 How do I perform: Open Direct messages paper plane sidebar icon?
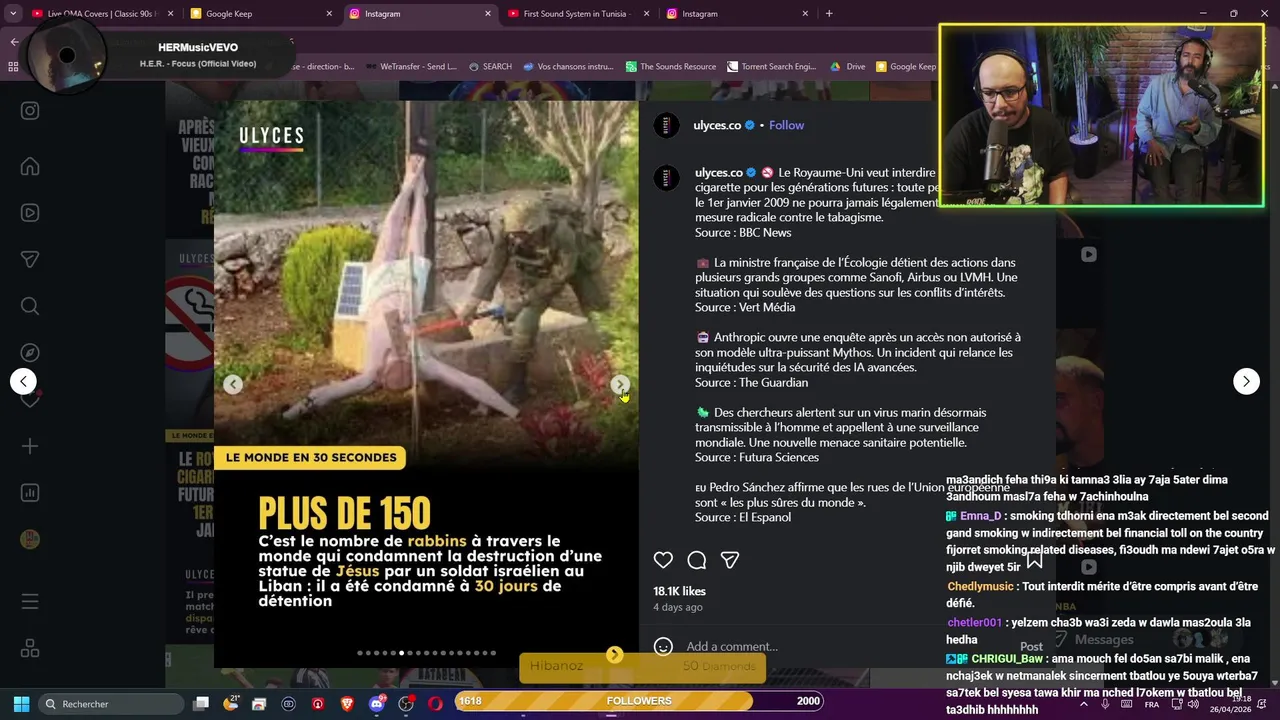tap(30, 259)
